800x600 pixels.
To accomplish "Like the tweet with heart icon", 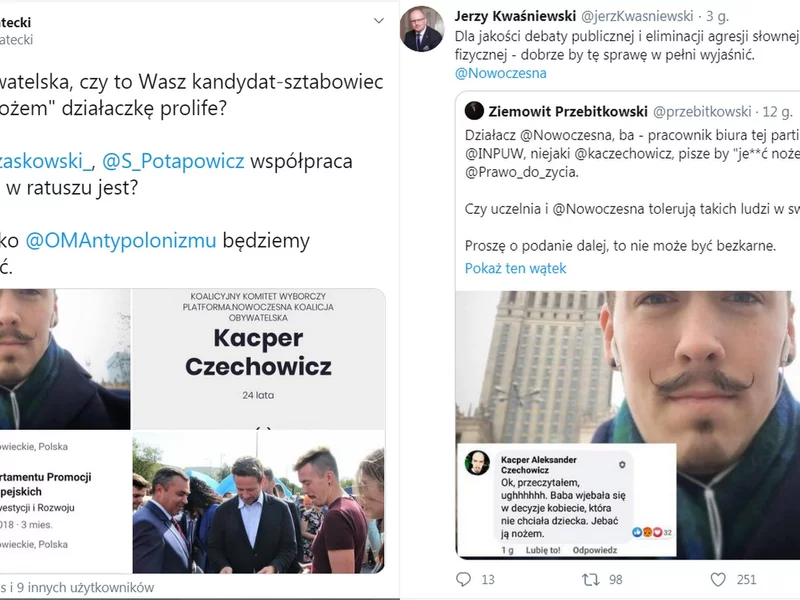I will click(x=718, y=580).
